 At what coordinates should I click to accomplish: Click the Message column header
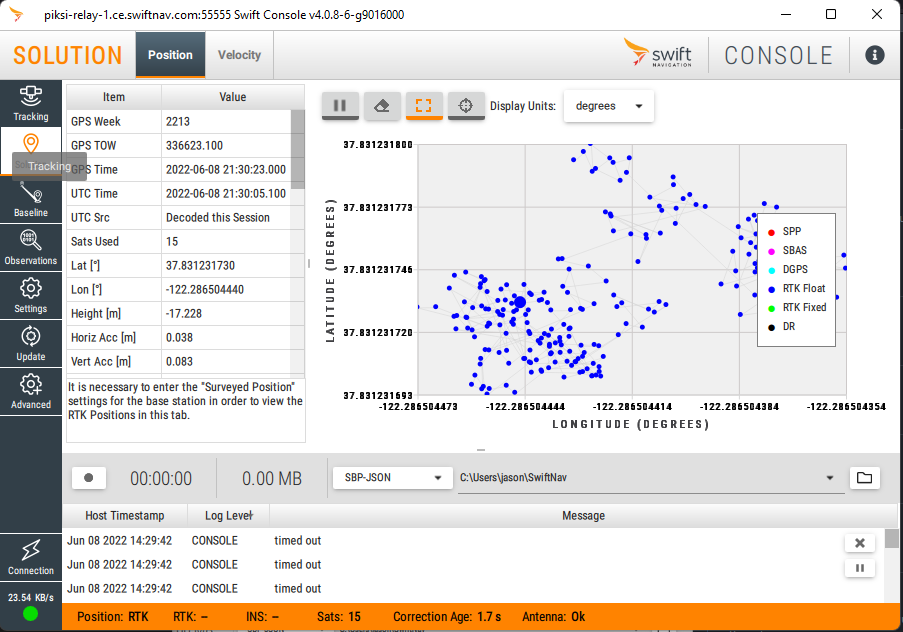583,516
